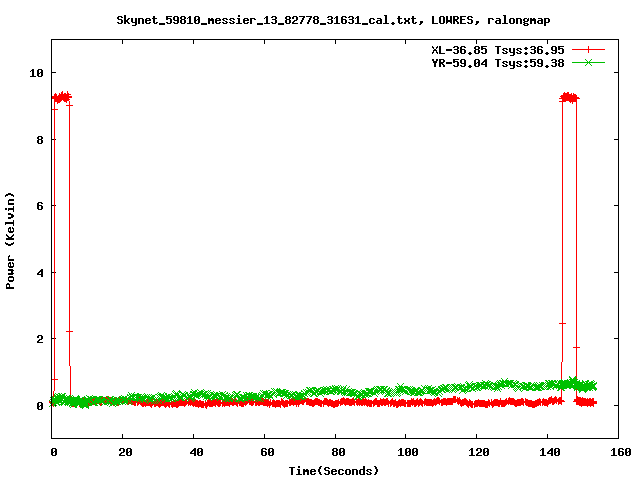This screenshot has width=640, height=480.
Task: Click y-axis tick label 10
Action: [x=36, y=73]
